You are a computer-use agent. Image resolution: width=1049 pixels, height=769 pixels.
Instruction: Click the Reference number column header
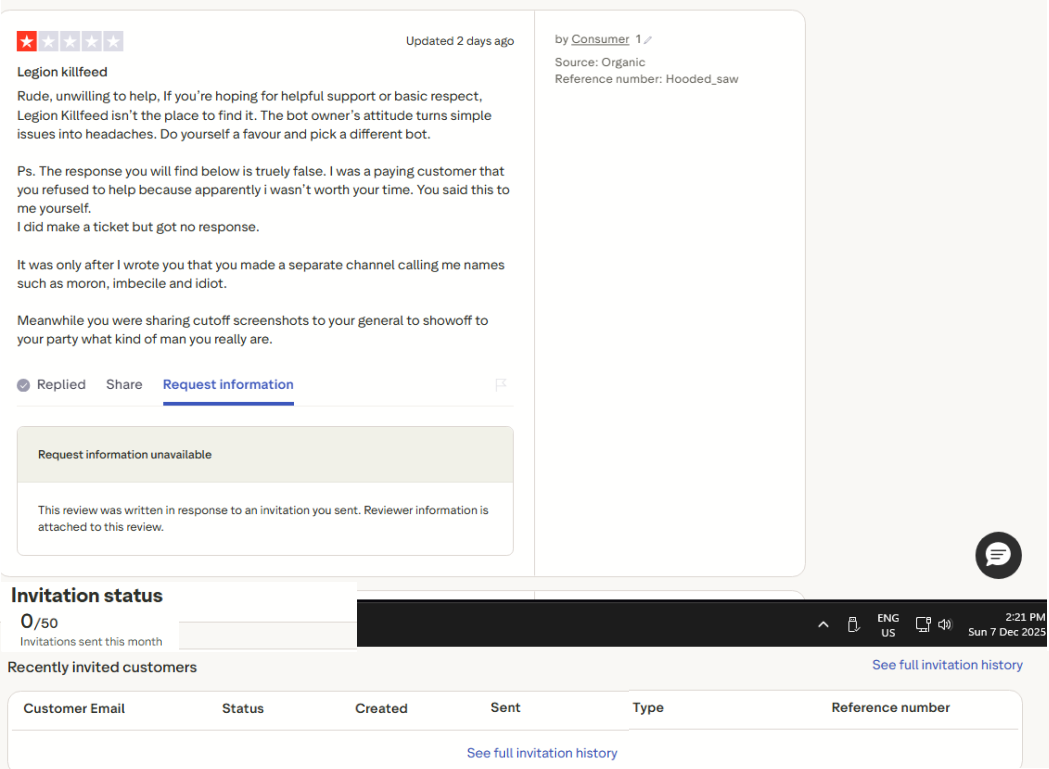[890, 707]
